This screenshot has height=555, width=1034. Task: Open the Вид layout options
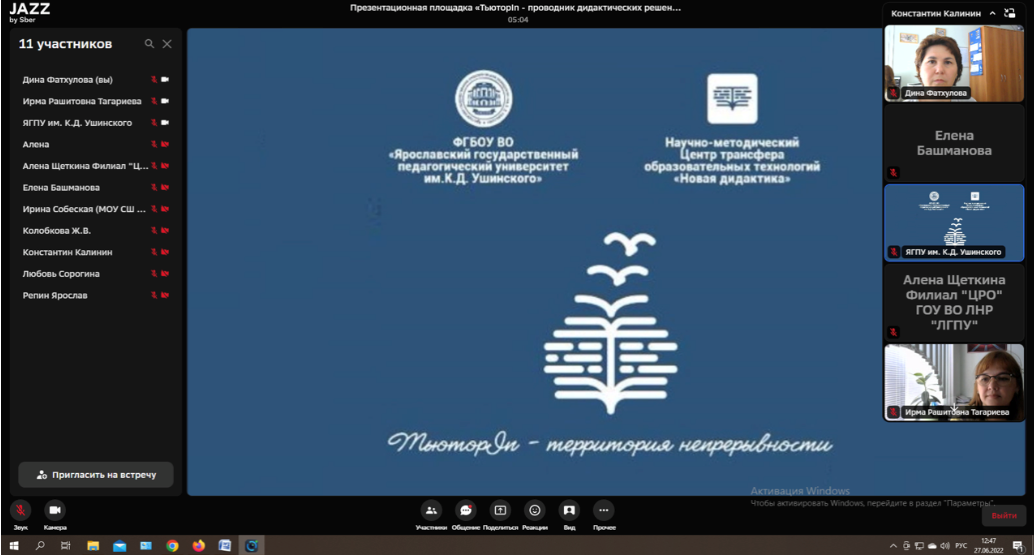click(569, 510)
